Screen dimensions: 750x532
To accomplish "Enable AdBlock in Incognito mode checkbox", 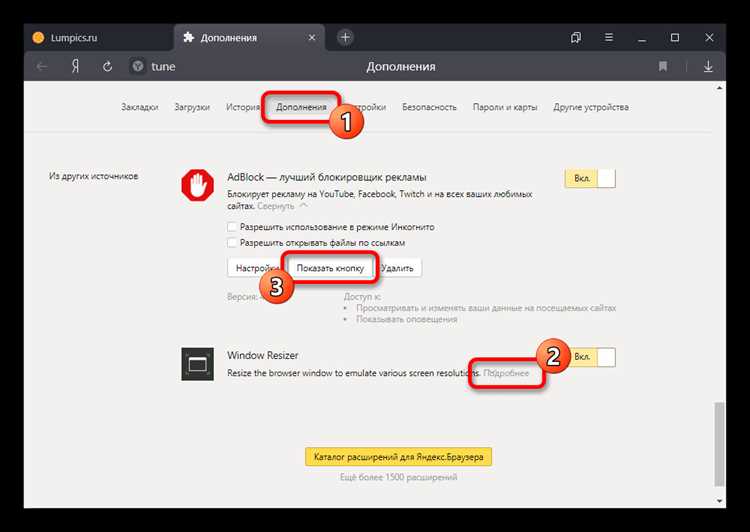I will click(x=232, y=227).
